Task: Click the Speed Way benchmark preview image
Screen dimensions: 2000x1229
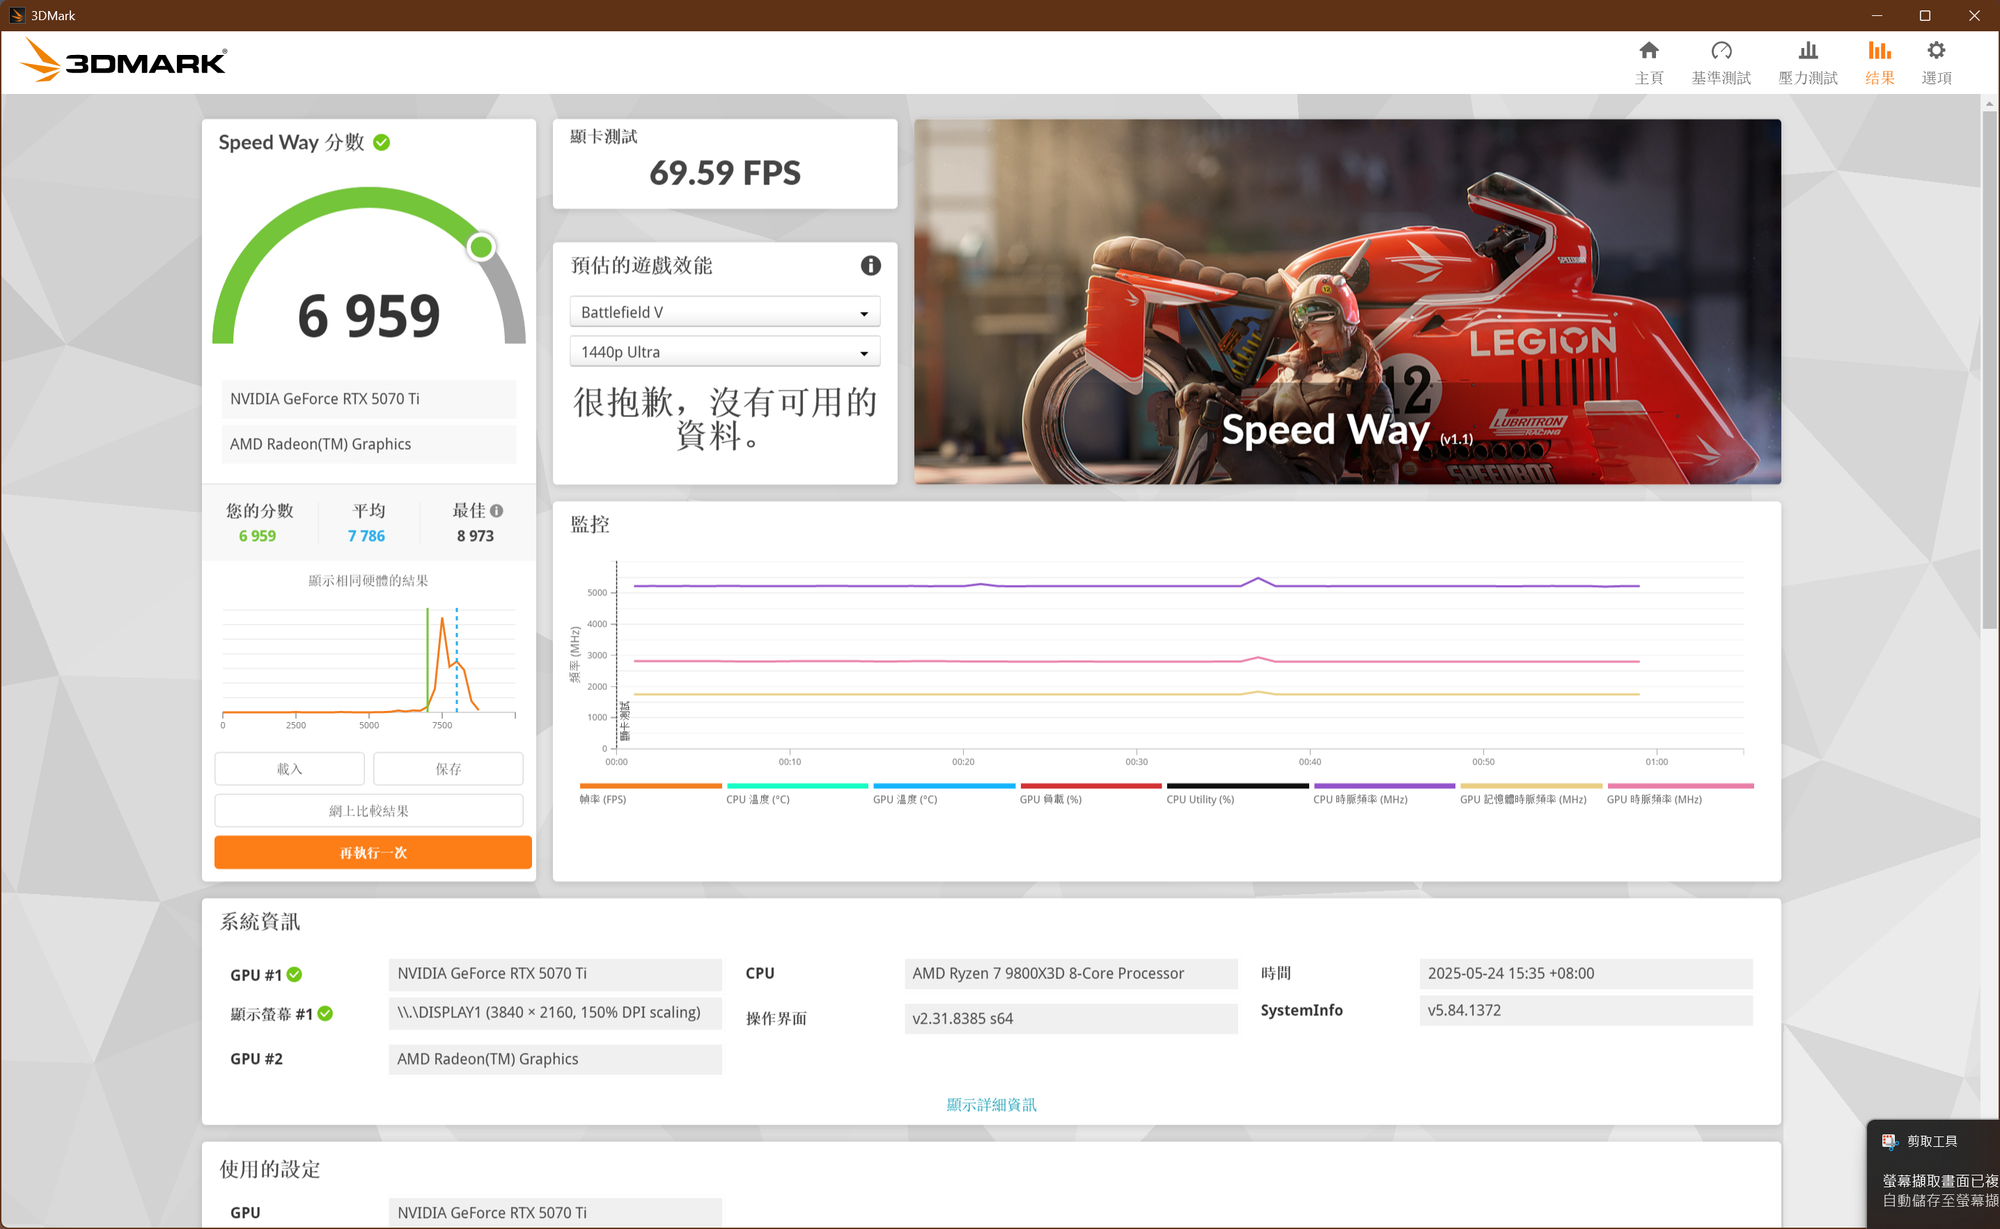Action: 1347,302
